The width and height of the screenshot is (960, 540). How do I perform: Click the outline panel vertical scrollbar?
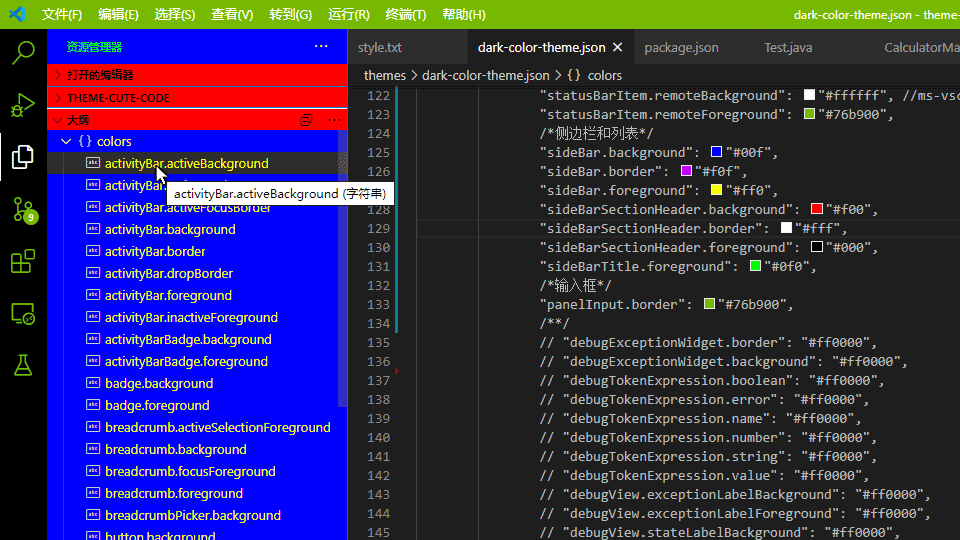click(342, 268)
